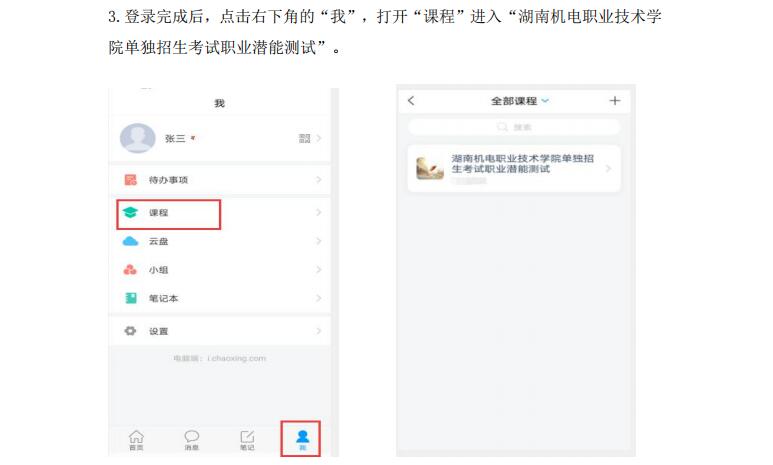
Task: Open the 待办事项 to-do icon
Action: (131, 179)
